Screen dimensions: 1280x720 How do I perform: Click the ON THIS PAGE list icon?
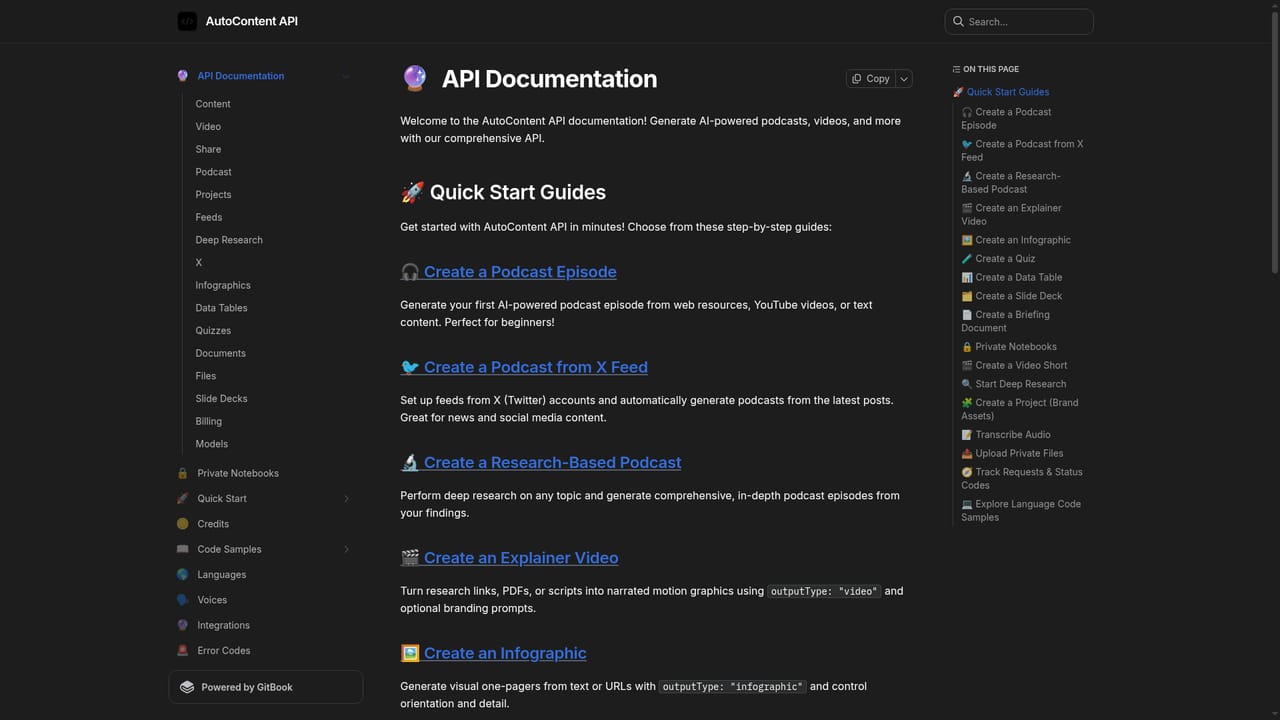click(956, 69)
